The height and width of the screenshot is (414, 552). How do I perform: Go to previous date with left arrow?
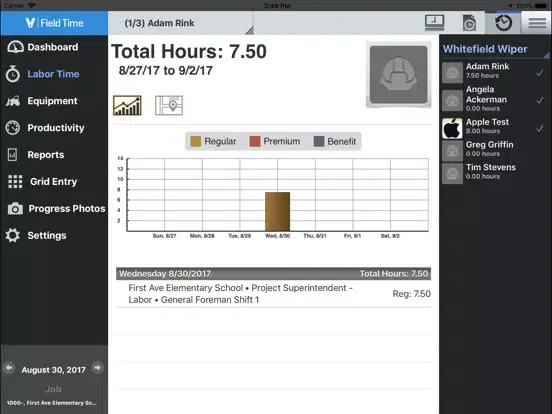9,368
